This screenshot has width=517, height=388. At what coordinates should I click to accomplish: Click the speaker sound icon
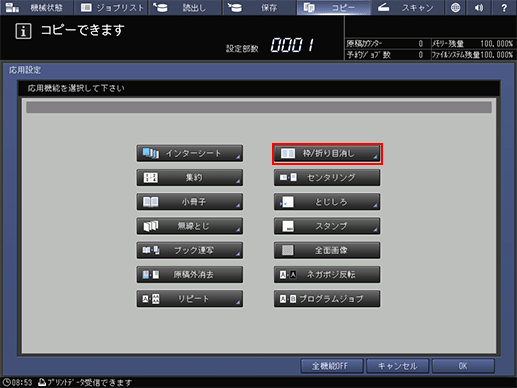479,7
